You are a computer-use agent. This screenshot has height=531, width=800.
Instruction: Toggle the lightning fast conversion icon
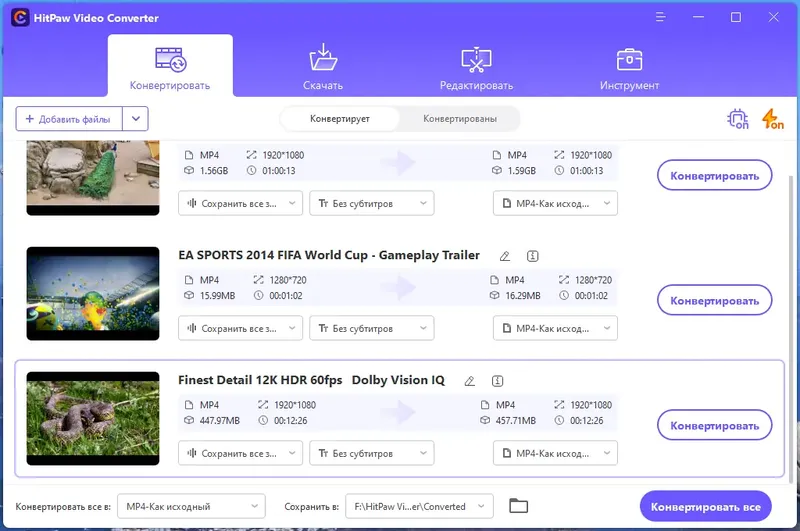click(772, 119)
